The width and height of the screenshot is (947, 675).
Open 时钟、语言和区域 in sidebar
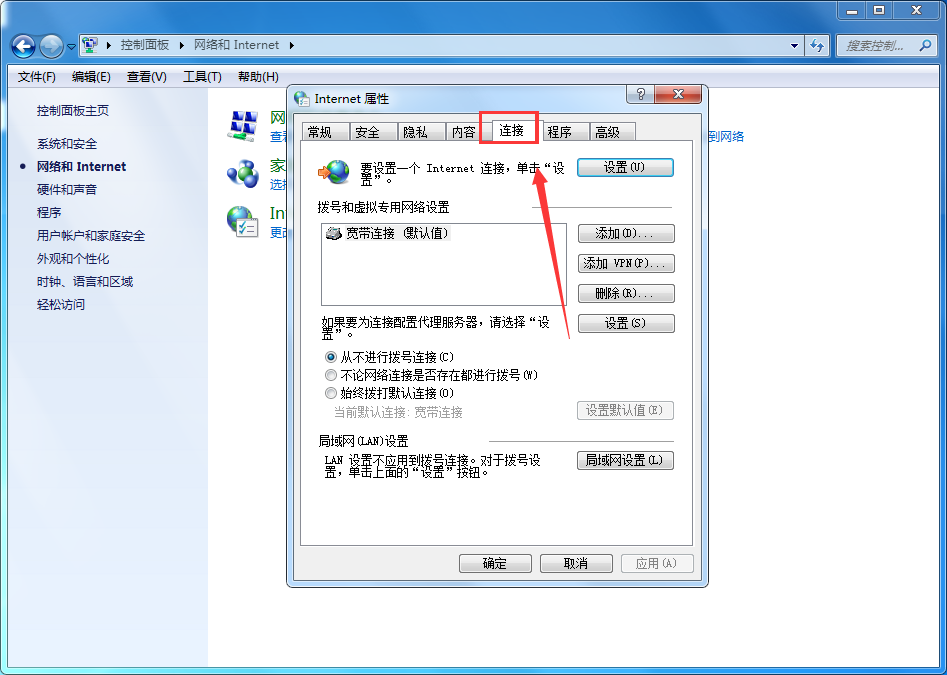[x=85, y=281]
